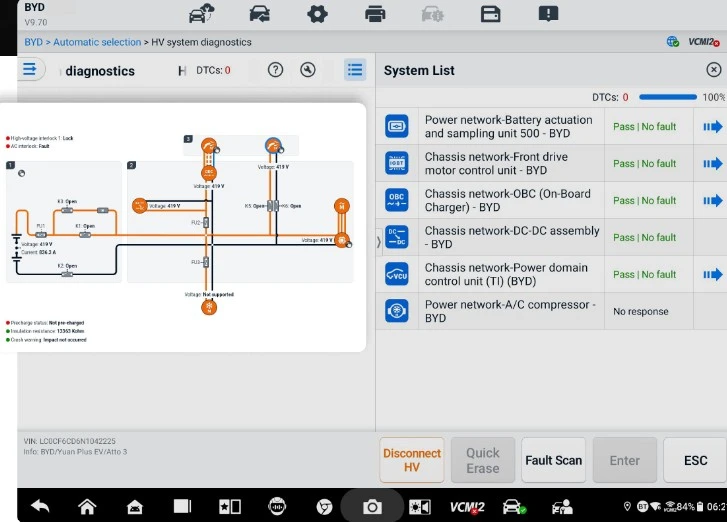
Task: Collapse the System List panel chevron
Action: coord(379,241)
